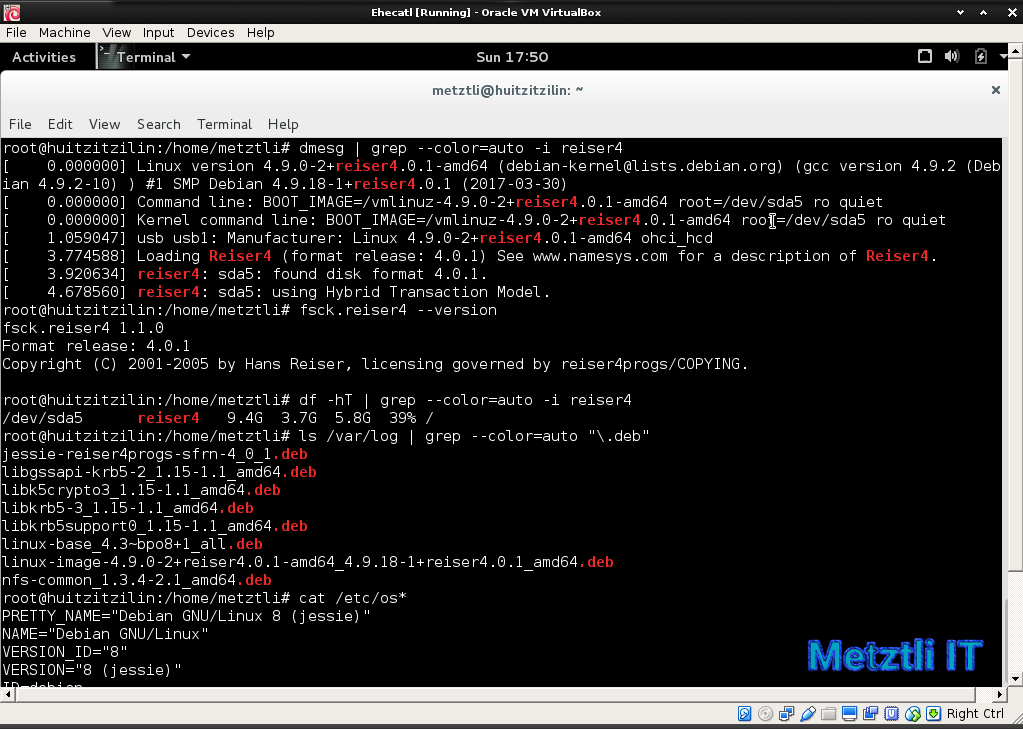The height and width of the screenshot is (729, 1023).
Task: Open the terminal's Search menu
Action: tap(159, 124)
